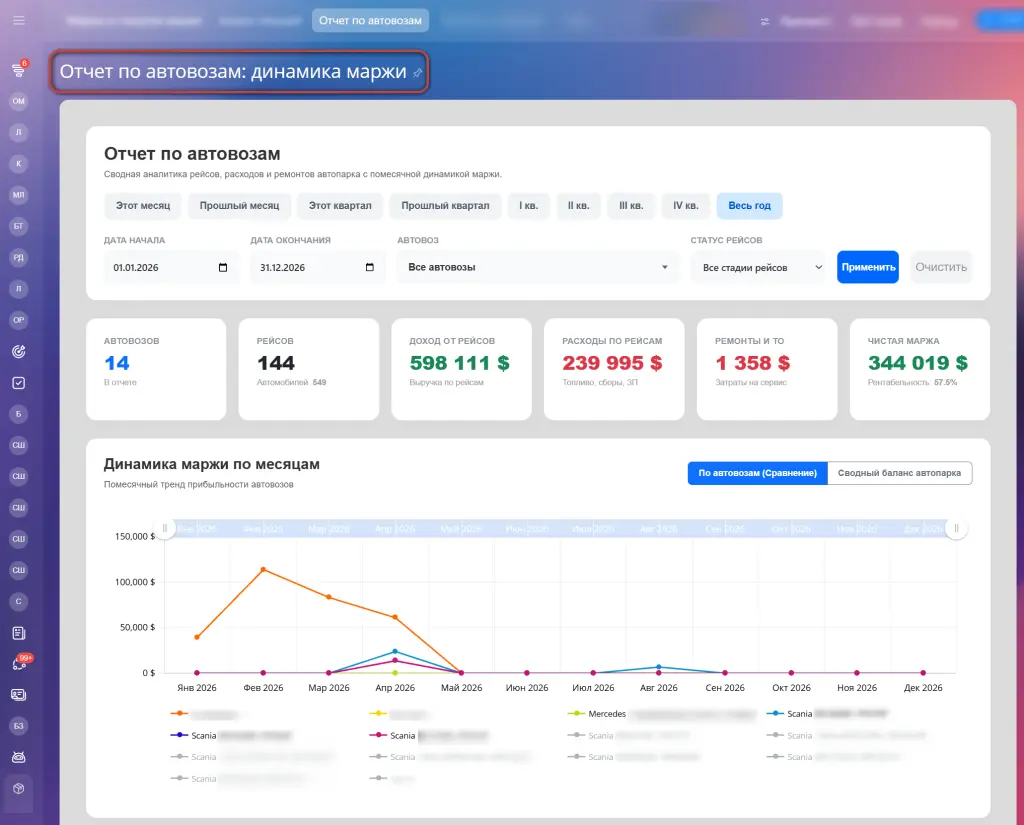Open the ОМ sidebar item
This screenshot has height=825, width=1024.
(18, 101)
